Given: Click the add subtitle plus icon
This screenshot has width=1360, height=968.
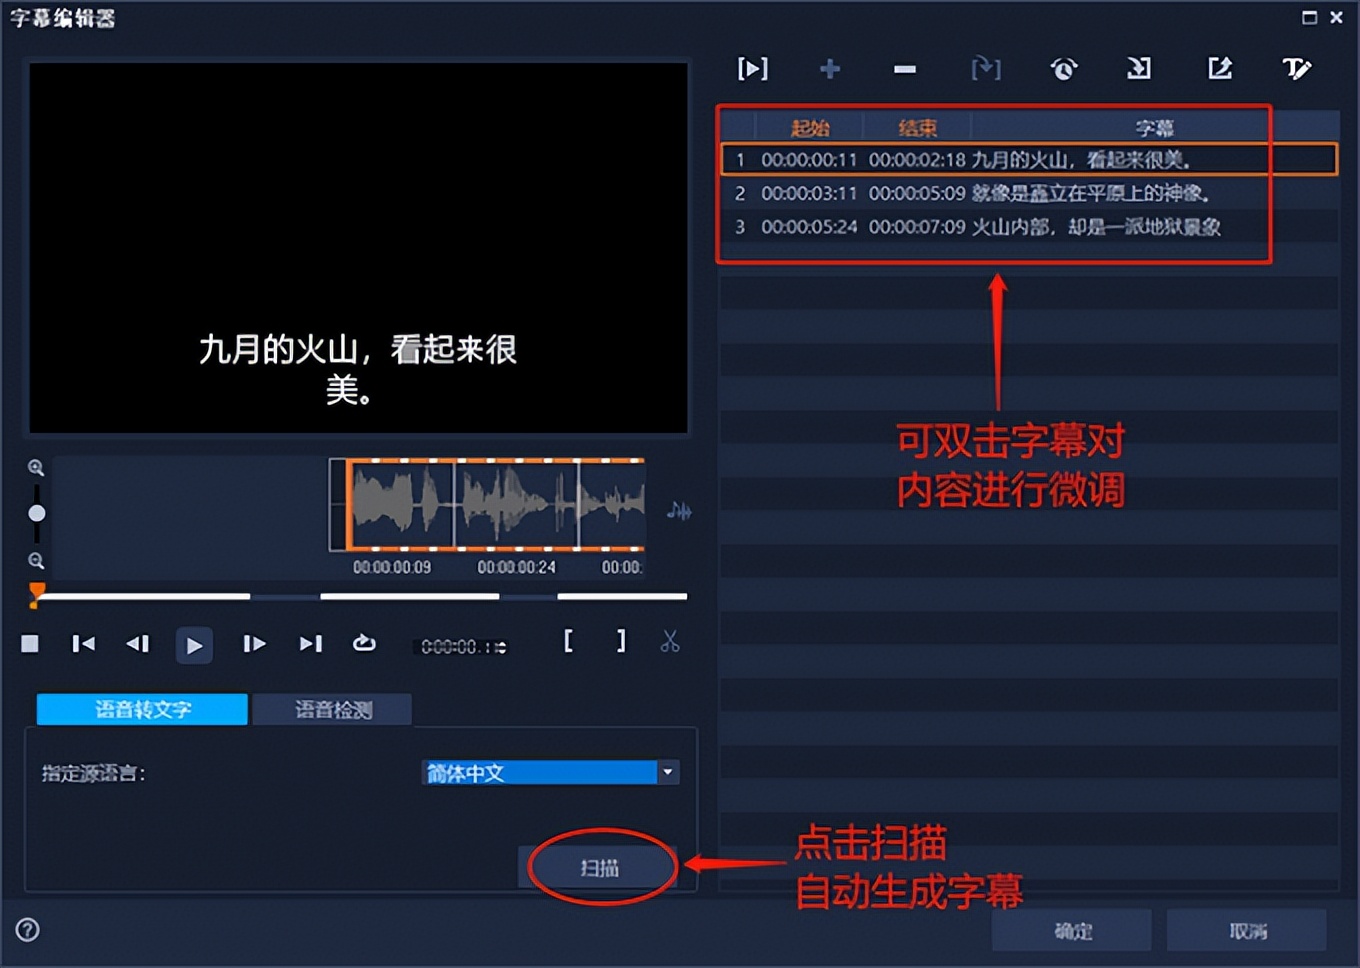Looking at the screenshot, I should [x=829, y=69].
